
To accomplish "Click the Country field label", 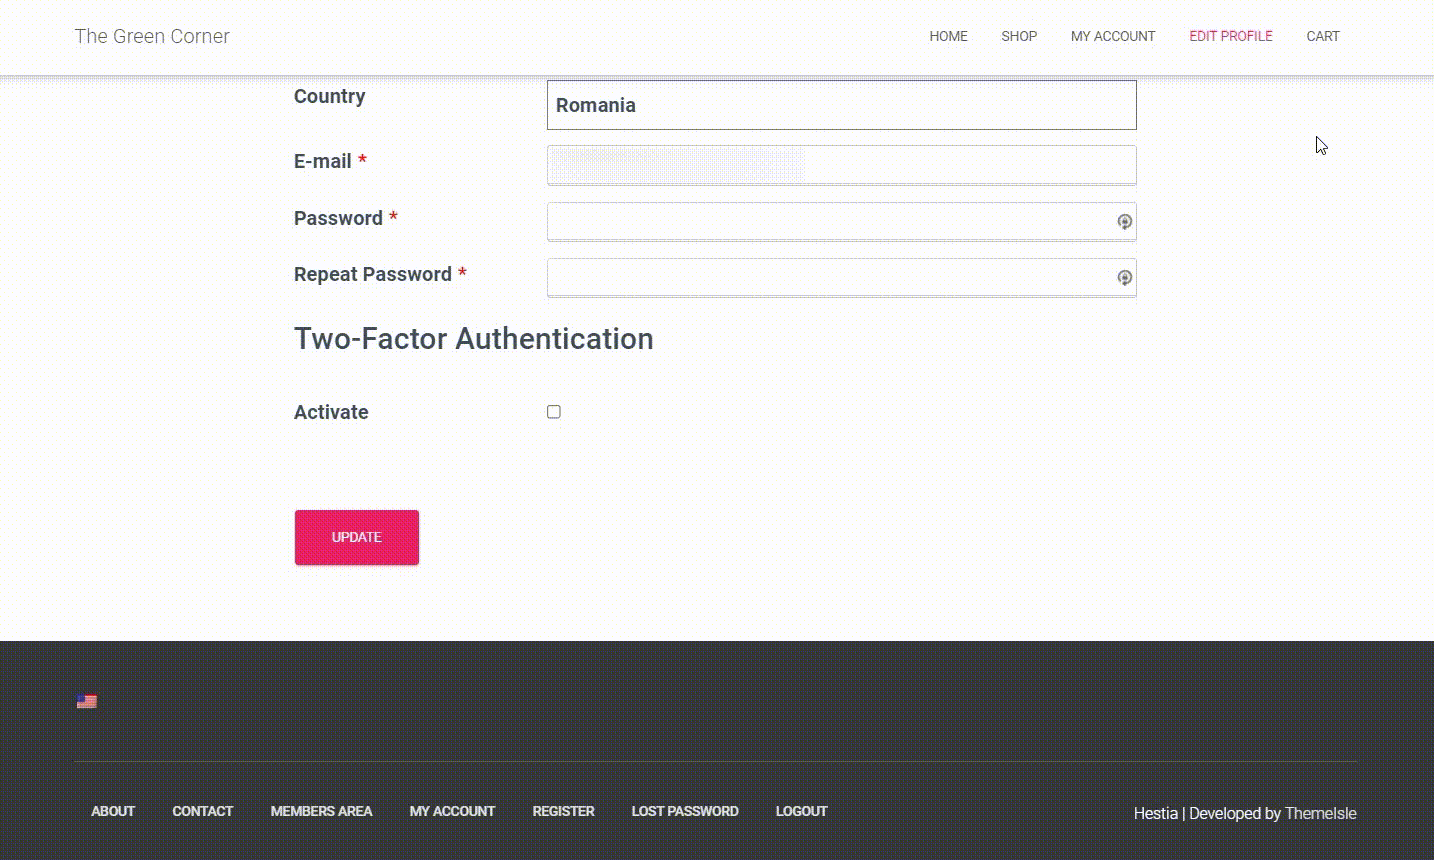I will coord(329,96).
